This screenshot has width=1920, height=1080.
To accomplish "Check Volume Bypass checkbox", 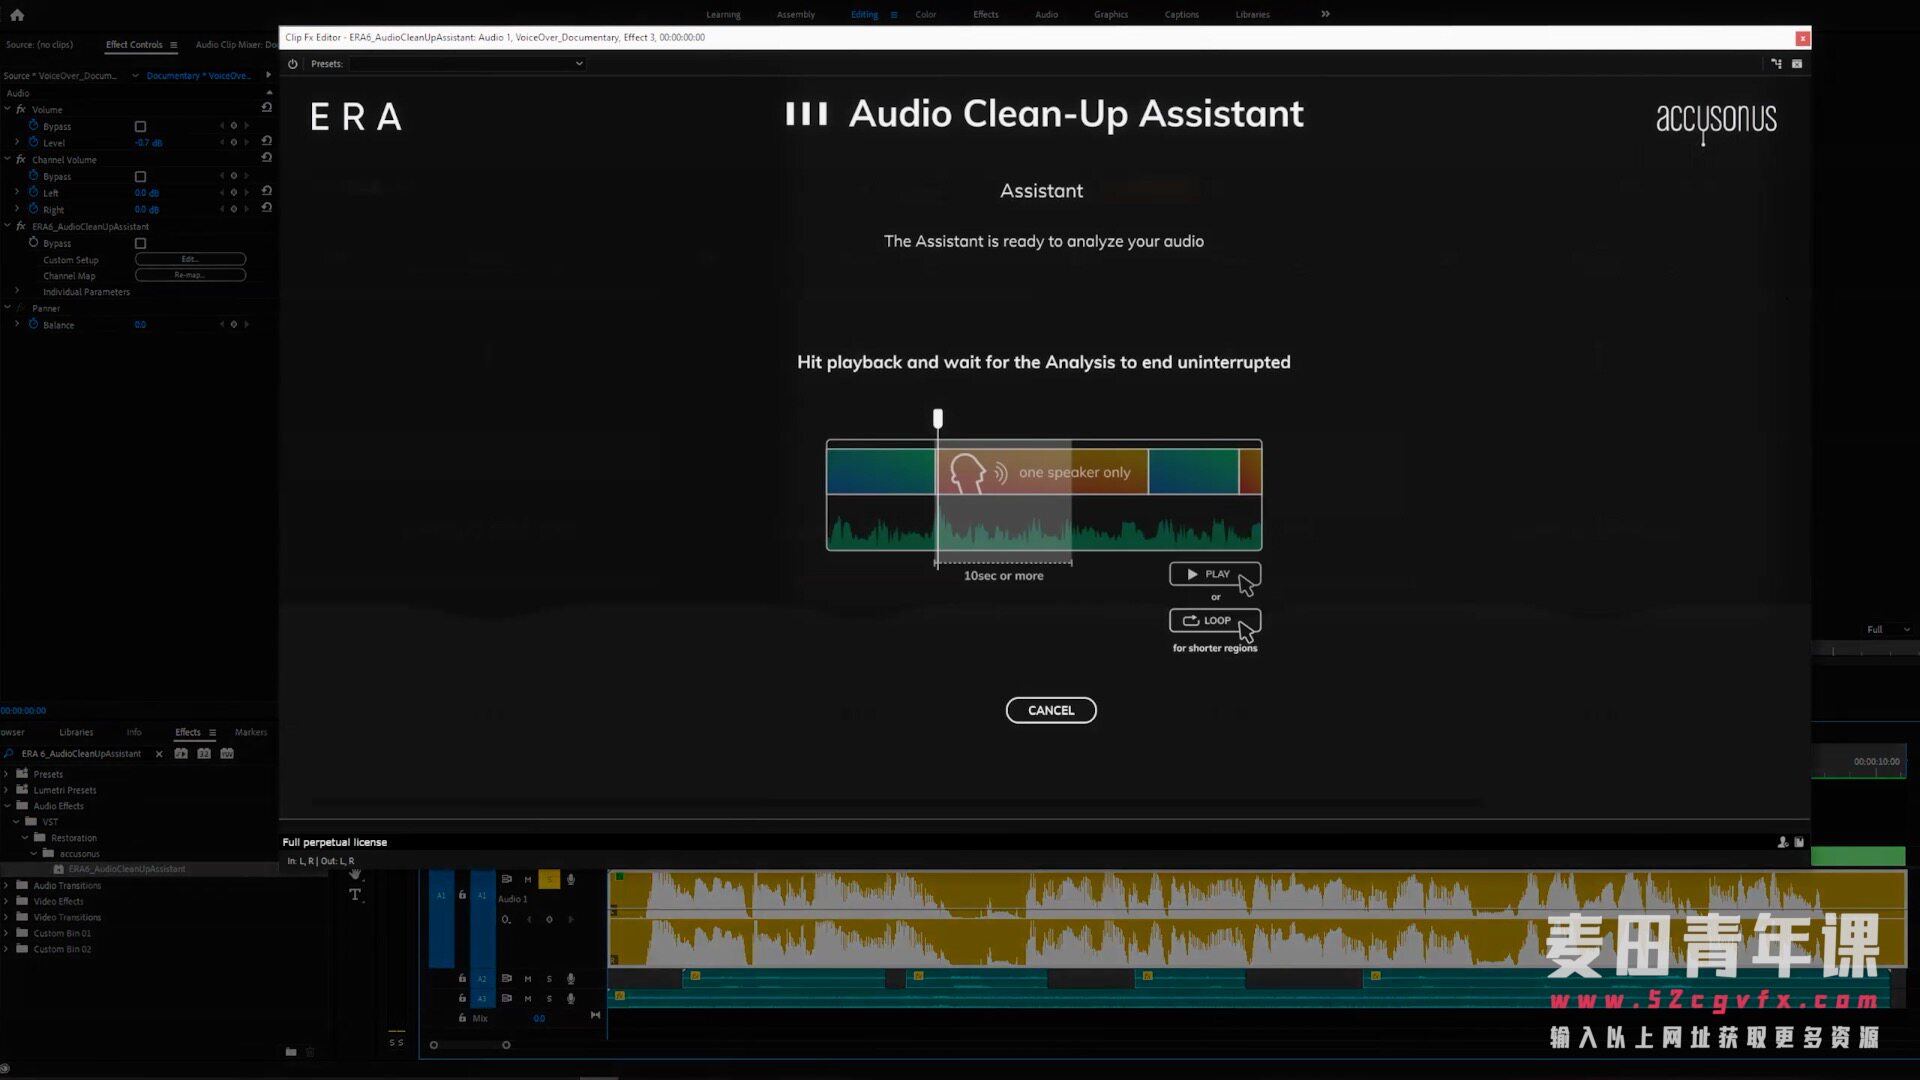I will coord(140,127).
